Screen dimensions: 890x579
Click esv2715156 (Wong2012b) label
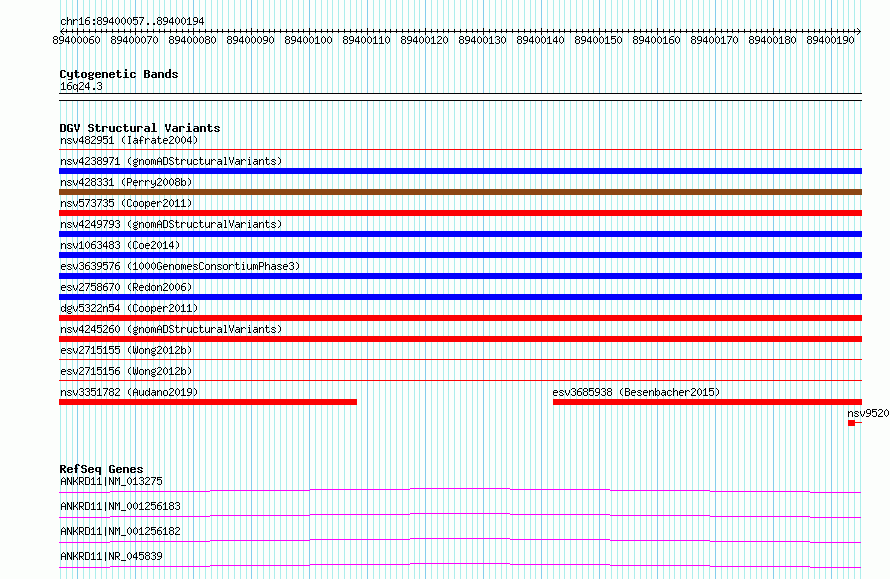126,371
